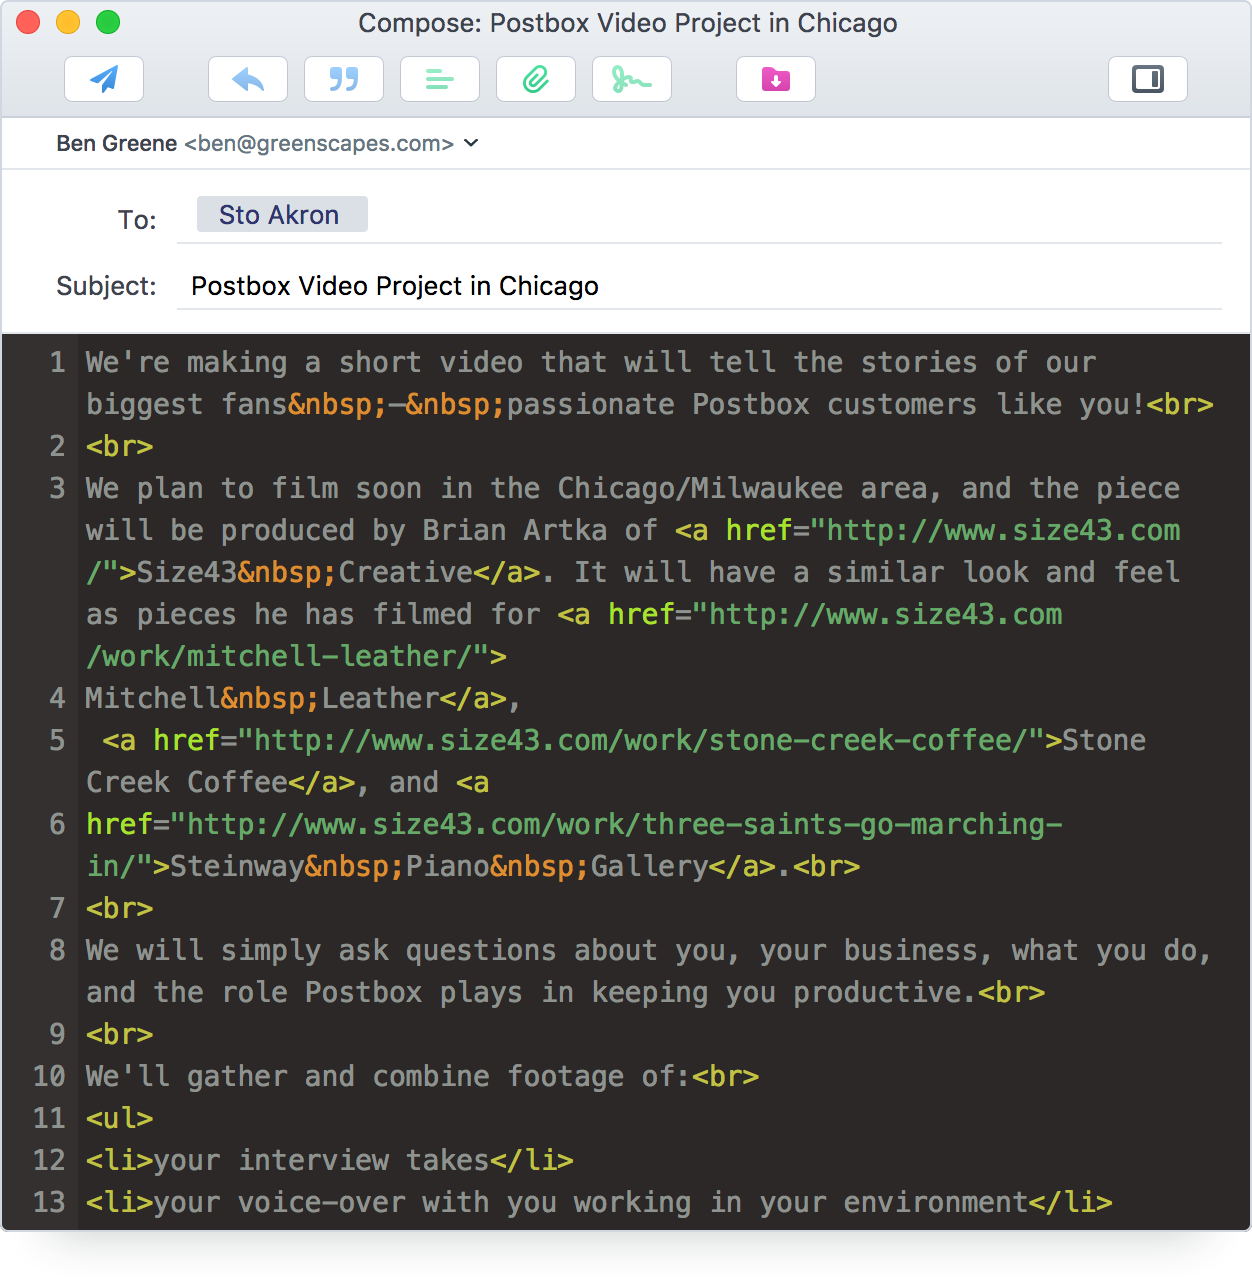Insert your signature with the squiggle icon
Viewport: 1252px width, 1284px height.
[x=631, y=79]
